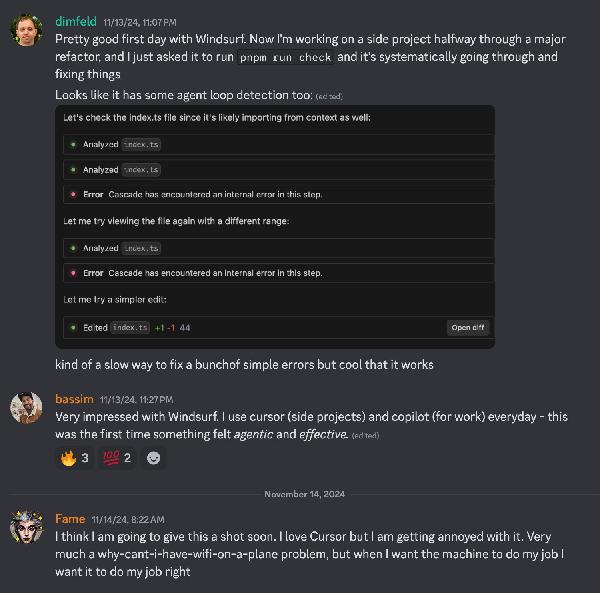This screenshot has height=593, width=600.
Task: Open bassim's username profile
Action: click(x=74, y=399)
